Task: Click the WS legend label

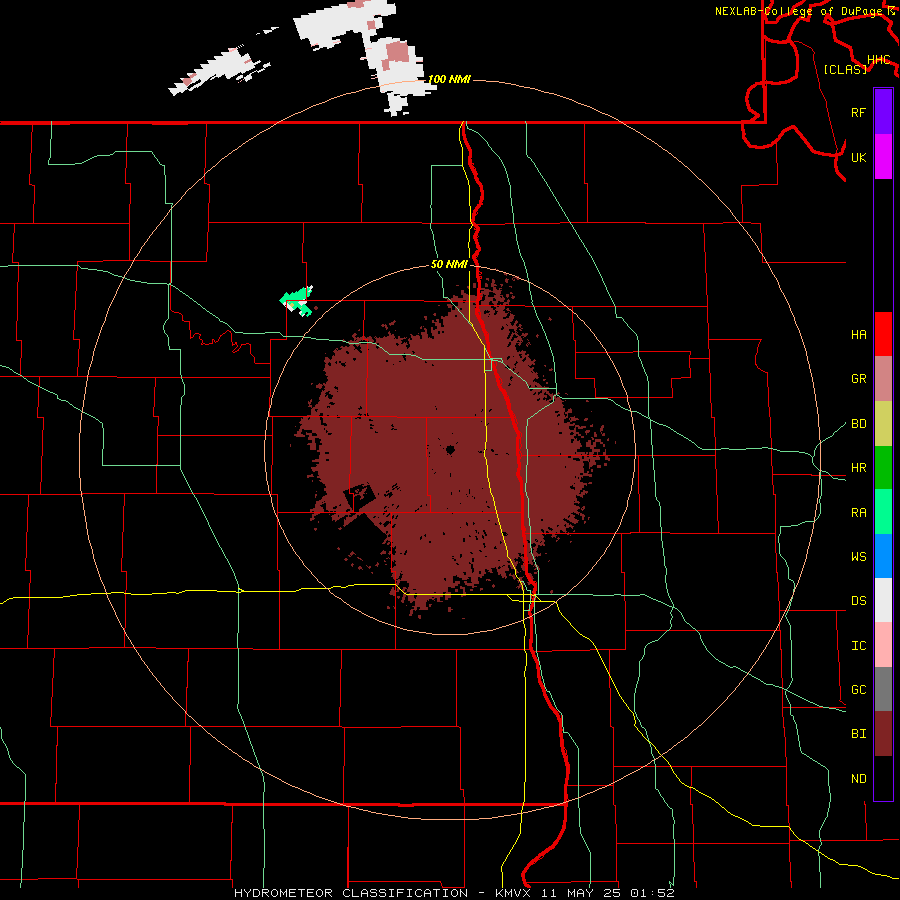Action: point(858,556)
